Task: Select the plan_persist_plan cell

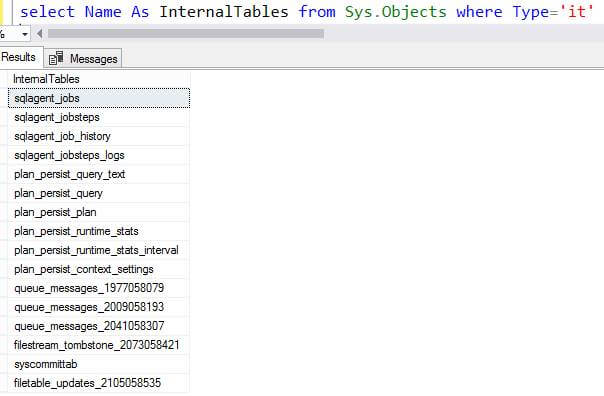Action: coord(99,212)
